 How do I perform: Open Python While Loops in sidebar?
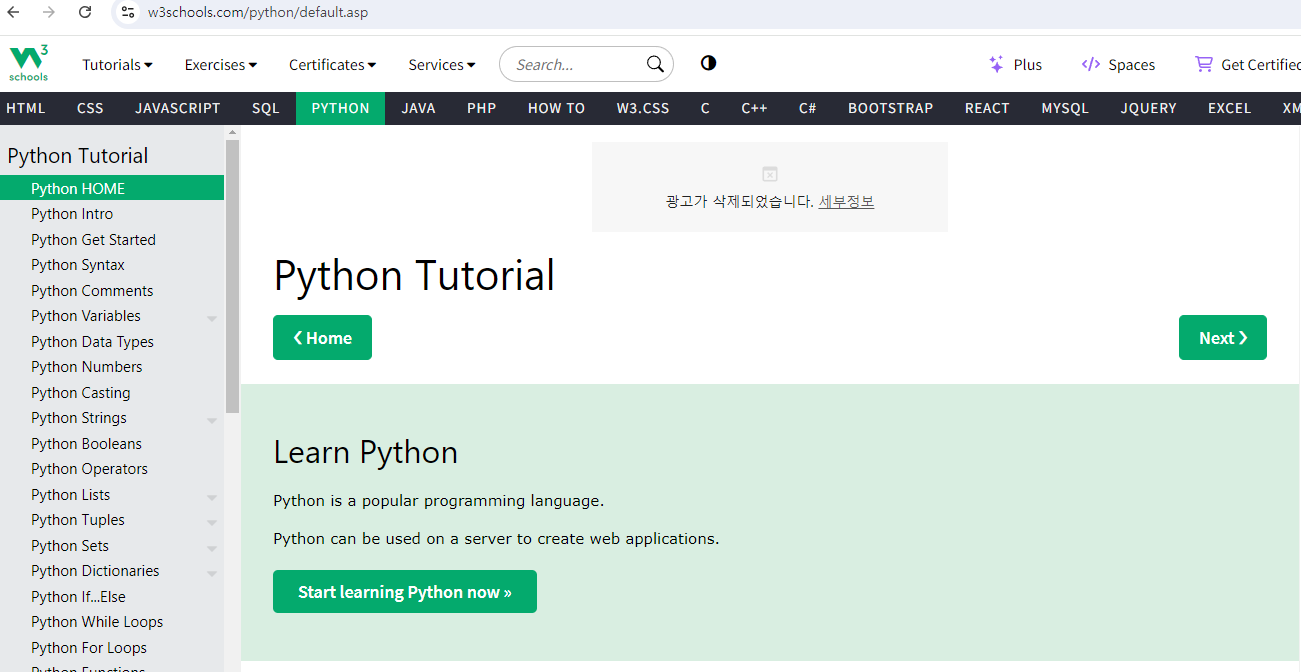[x=112, y=622]
